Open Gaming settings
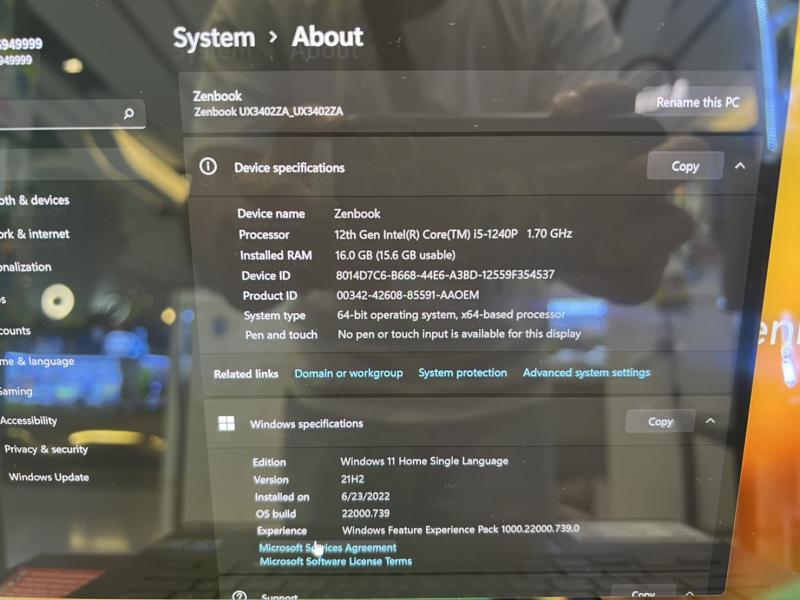Screen dimensions: 800x600 [x=16, y=391]
